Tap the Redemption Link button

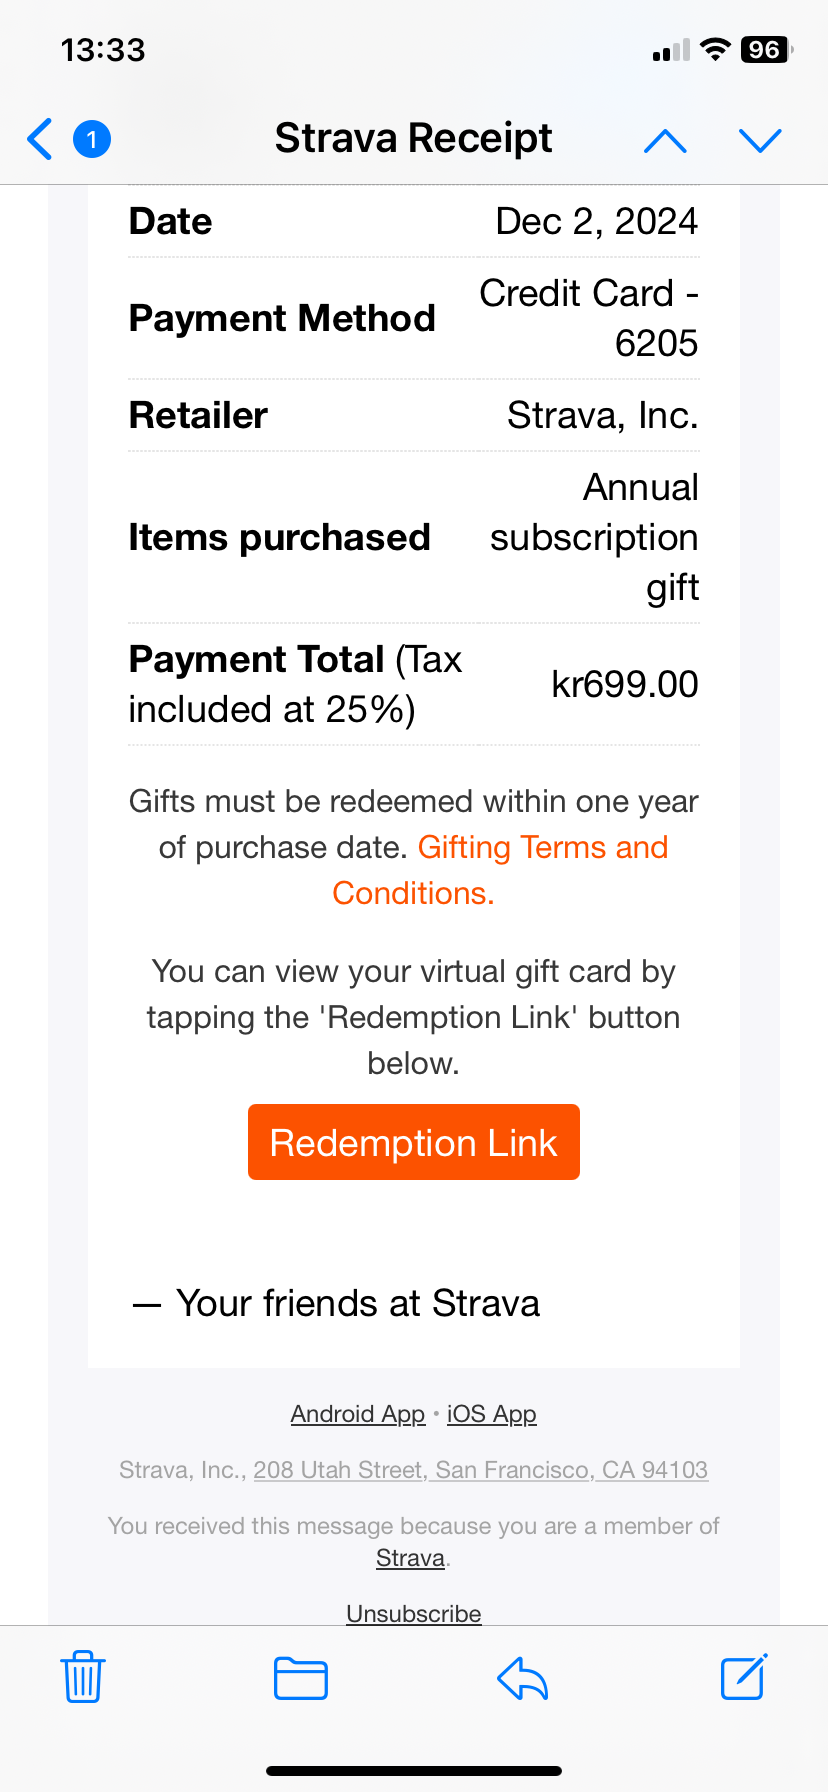tap(414, 1142)
